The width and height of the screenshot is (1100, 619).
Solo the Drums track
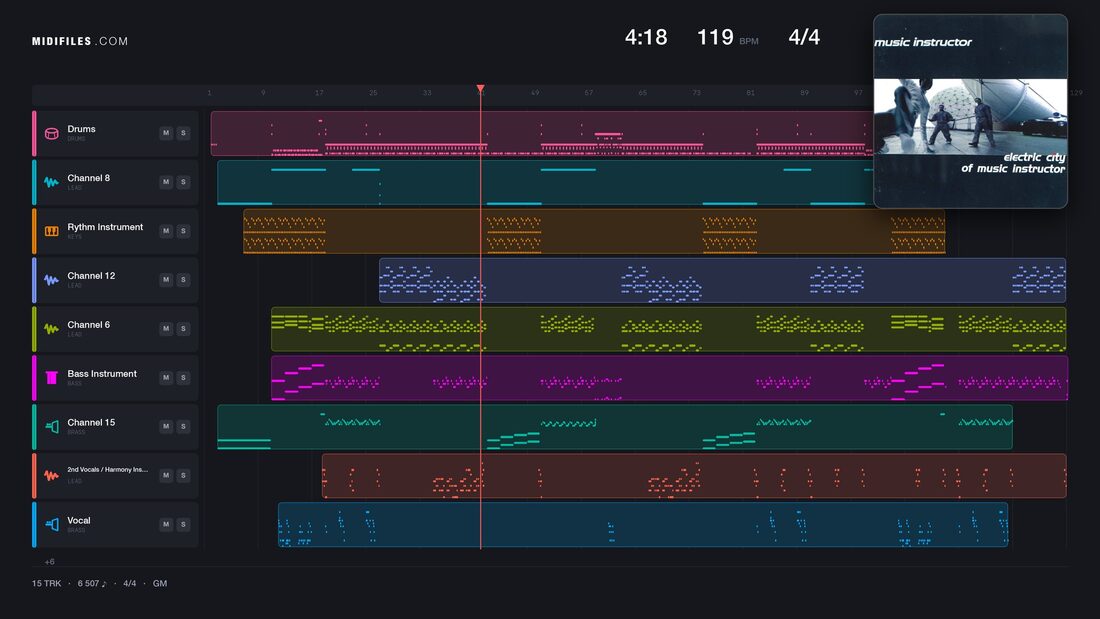183,133
